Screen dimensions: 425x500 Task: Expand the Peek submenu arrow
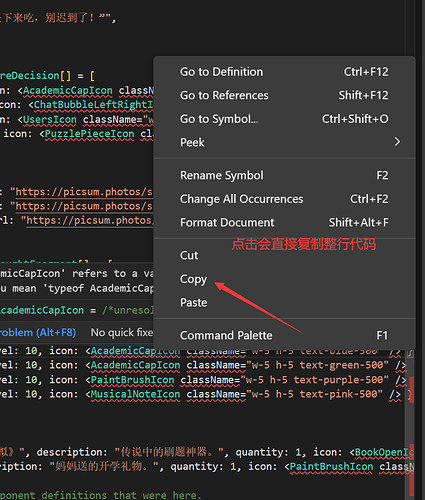397,142
